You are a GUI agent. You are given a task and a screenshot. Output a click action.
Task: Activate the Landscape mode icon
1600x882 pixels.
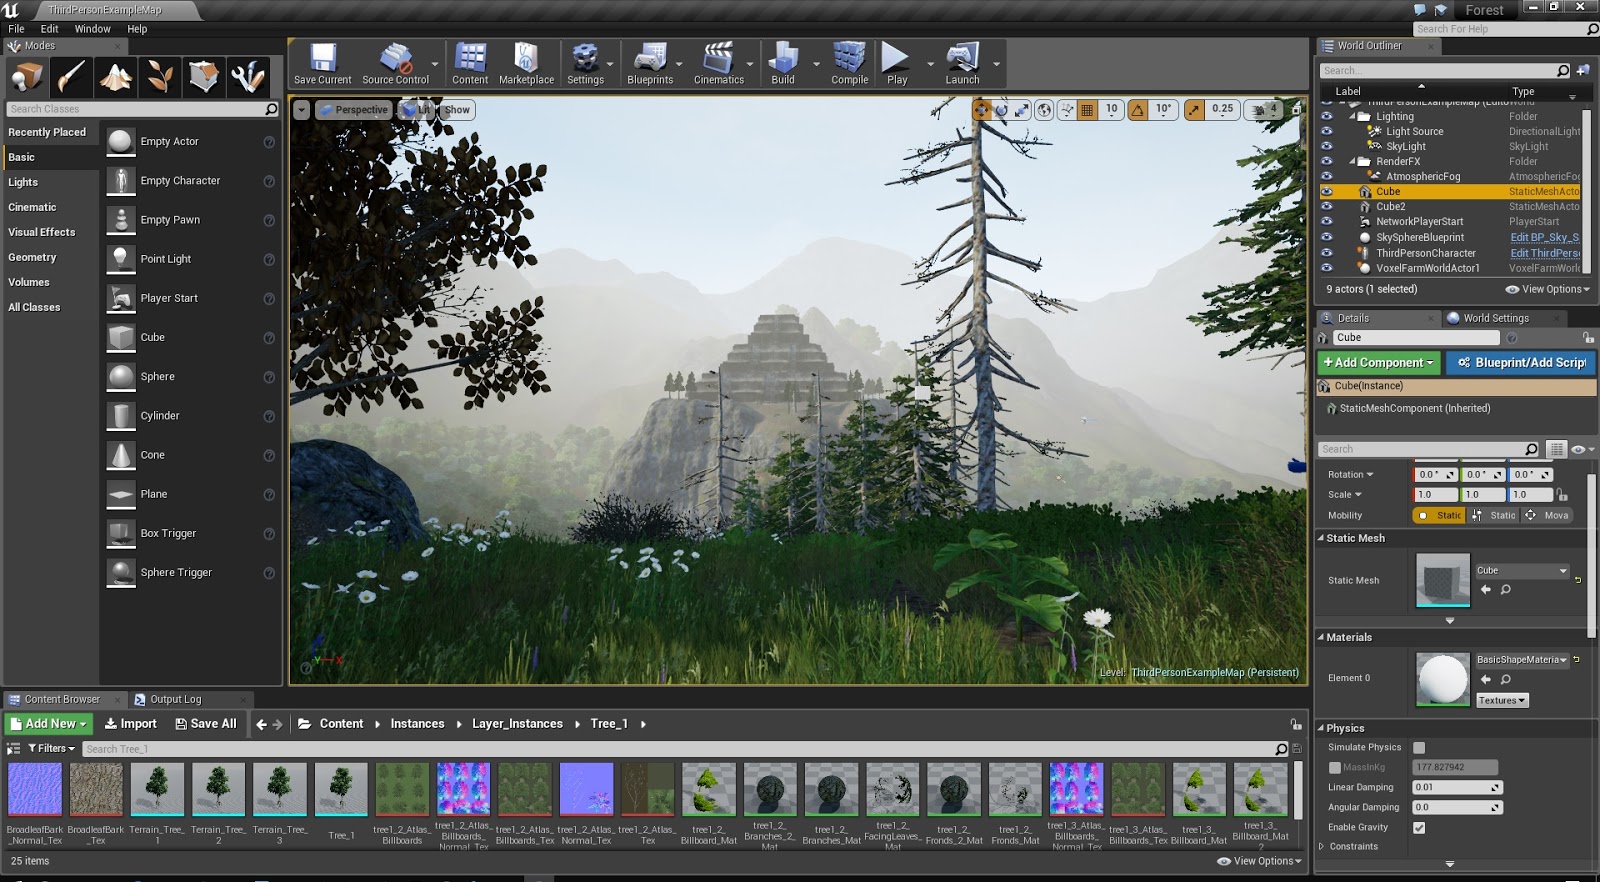click(x=116, y=77)
